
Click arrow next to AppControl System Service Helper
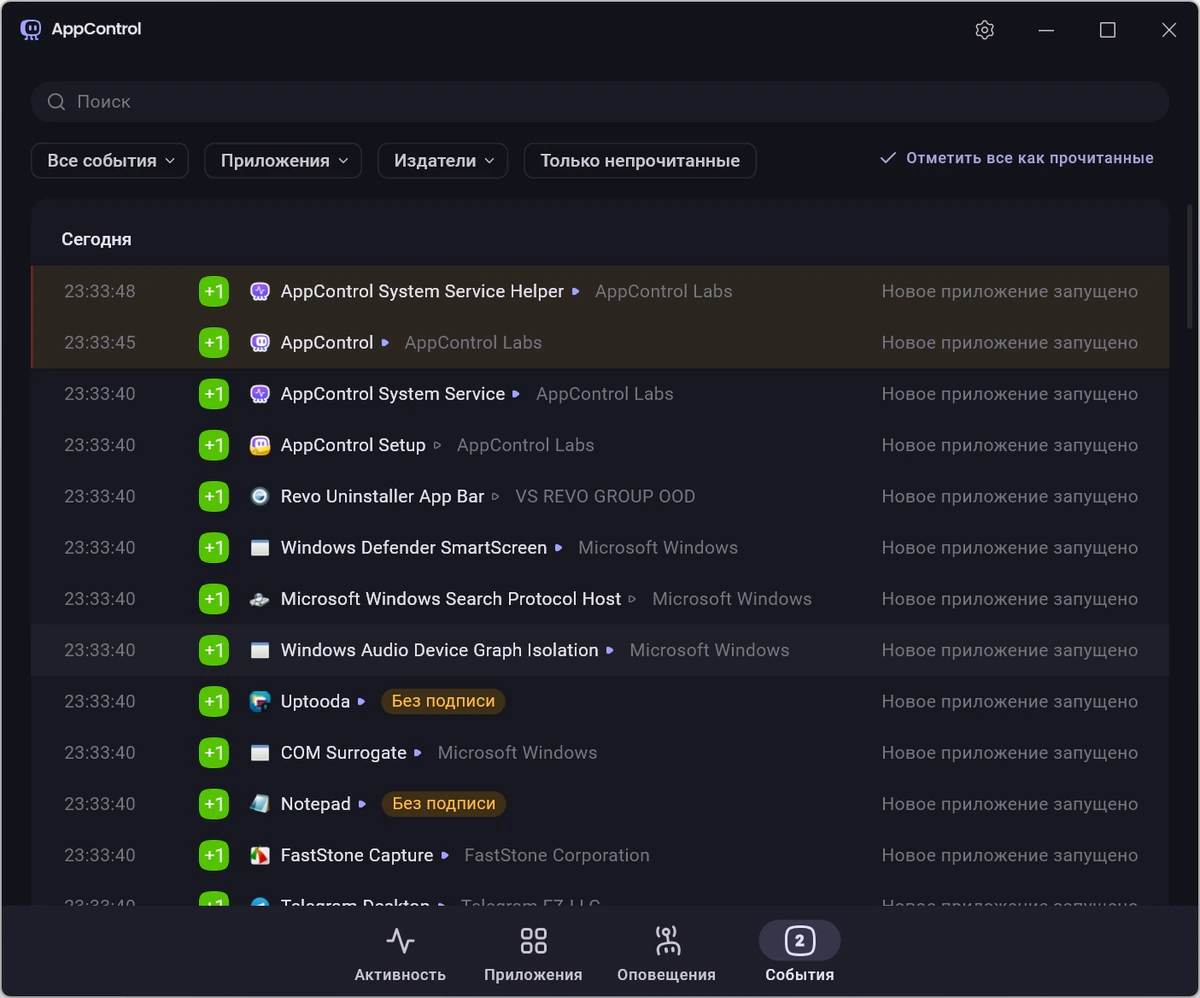[x=576, y=292]
